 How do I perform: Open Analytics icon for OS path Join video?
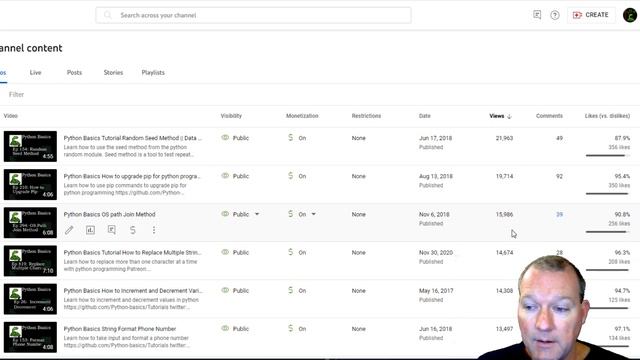[91, 230]
